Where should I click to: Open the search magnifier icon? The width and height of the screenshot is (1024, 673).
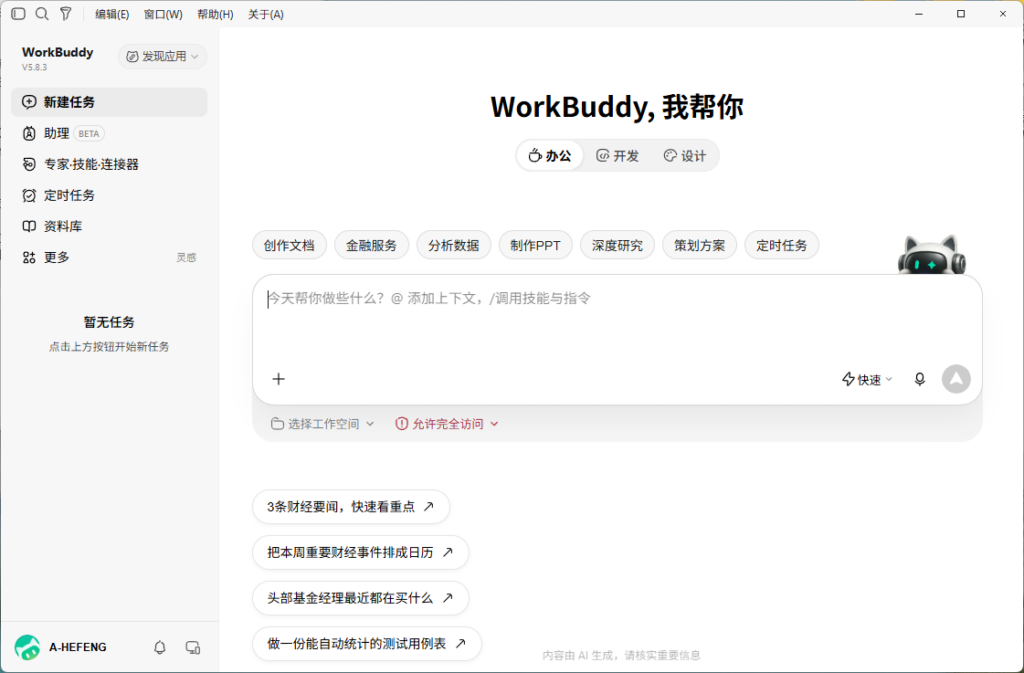(x=42, y=14)
